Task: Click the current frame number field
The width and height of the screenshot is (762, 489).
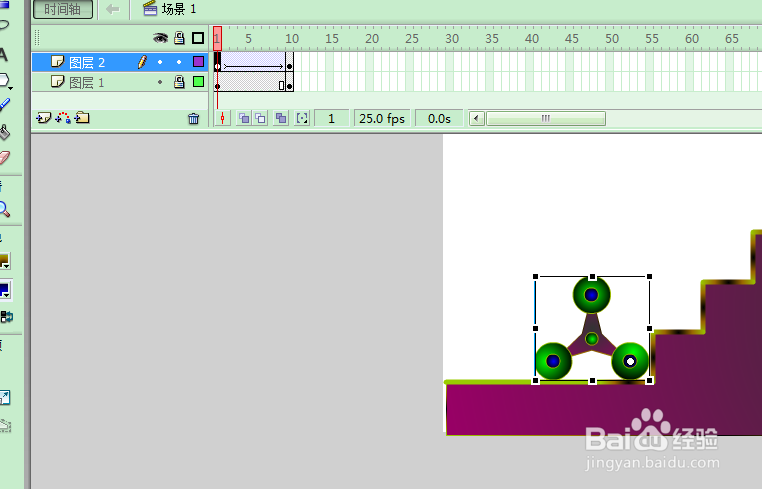Action: 331,119
